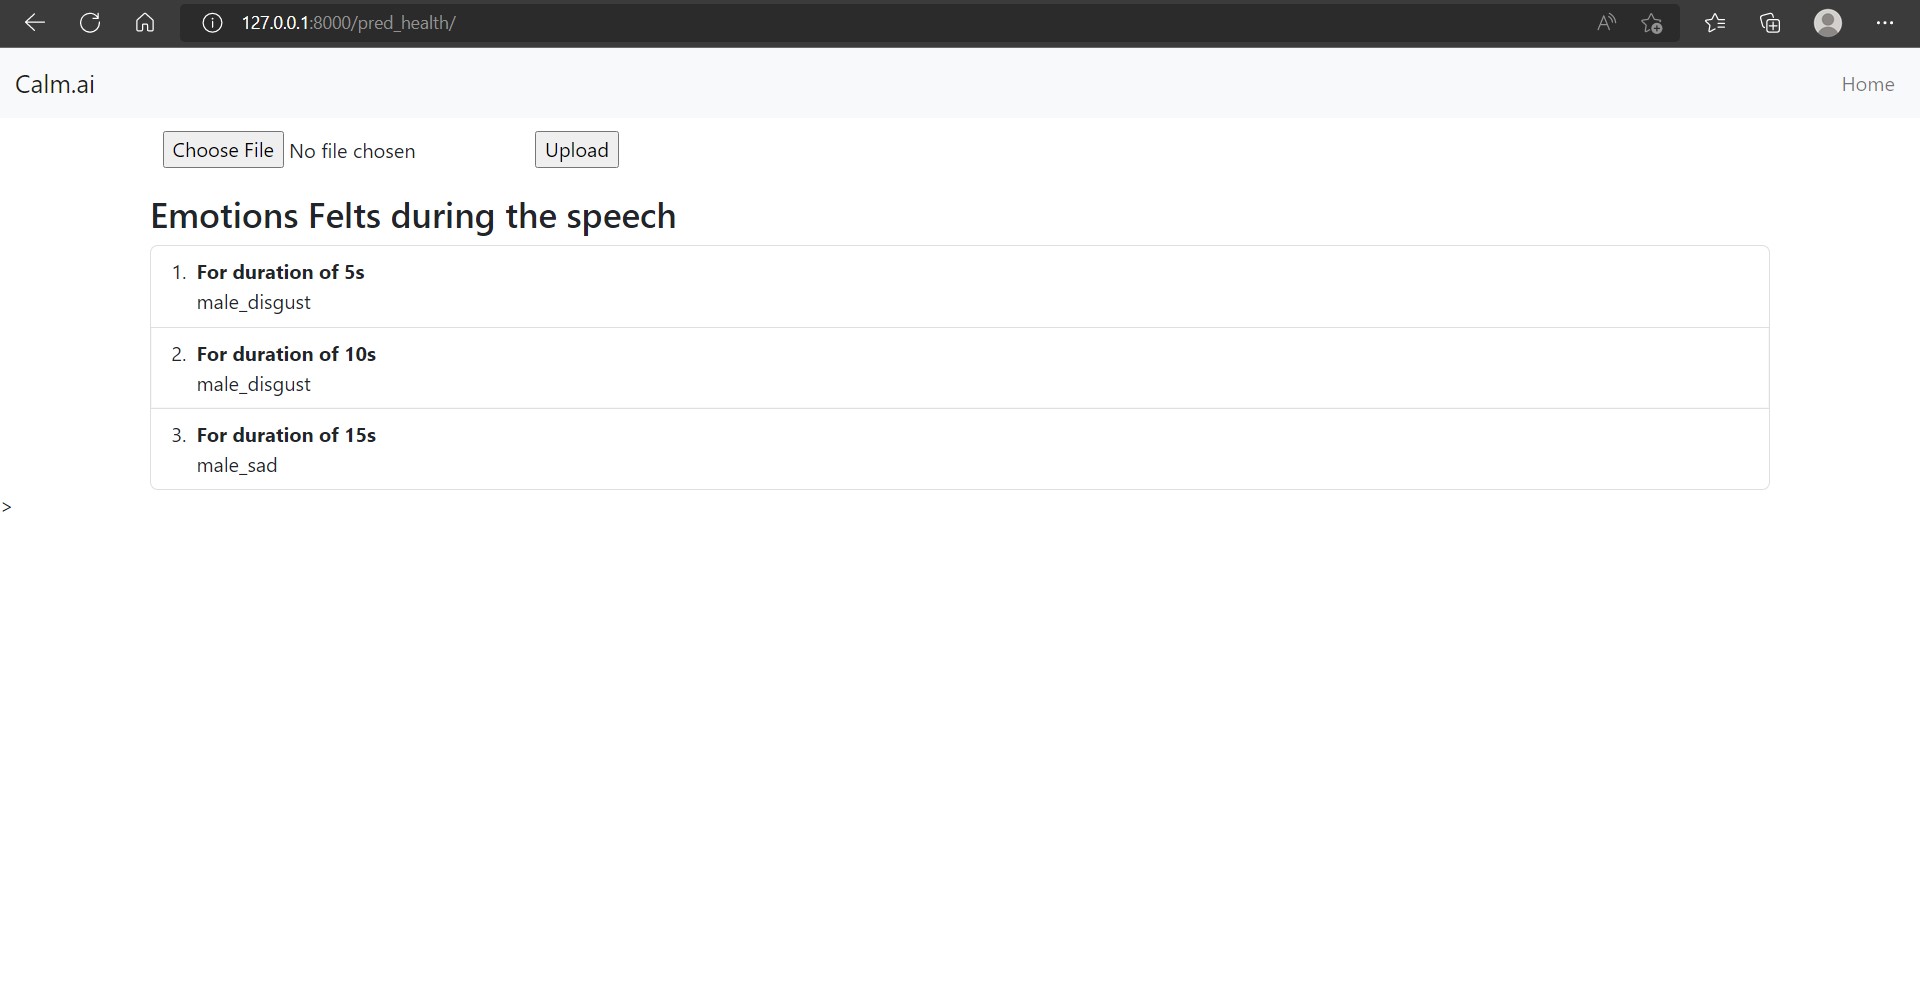The image size is (1920, 986).
Task: Open the Favorites list icon
Action: [1715, 23]
